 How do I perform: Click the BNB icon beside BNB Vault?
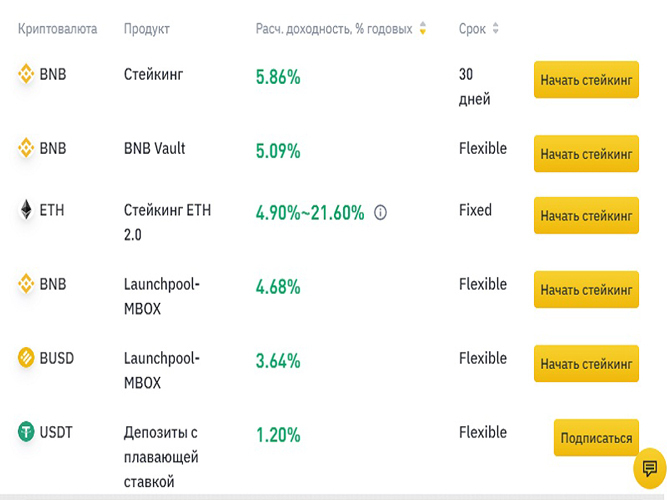tap(26, 148)
